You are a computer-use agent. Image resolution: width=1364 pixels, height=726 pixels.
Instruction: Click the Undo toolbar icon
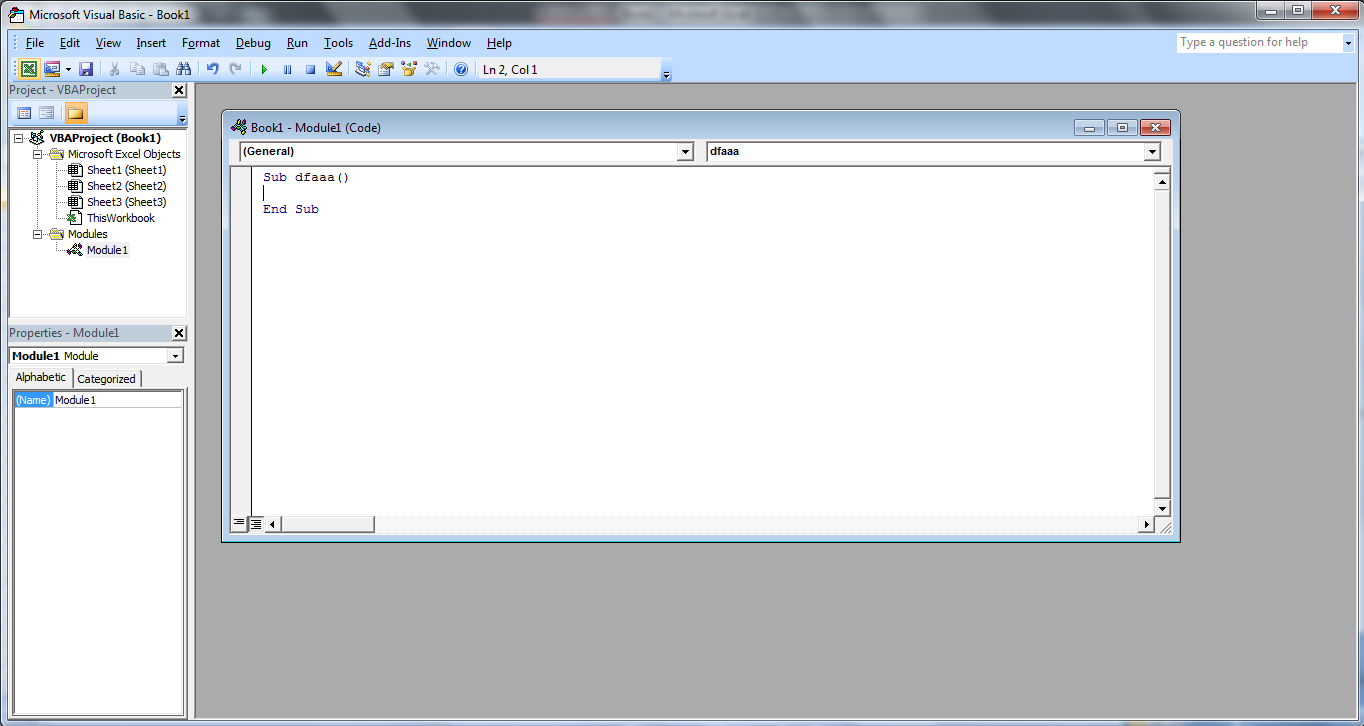coord(211,68)
